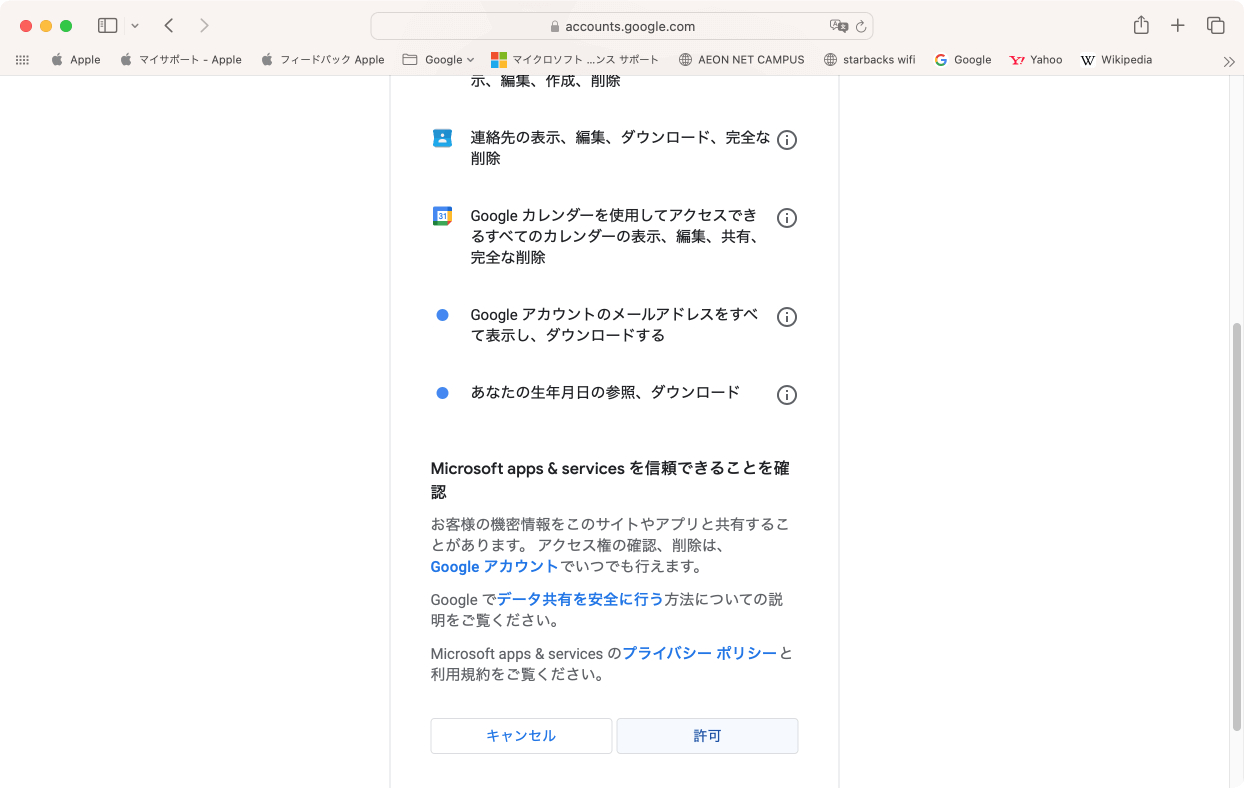
Task: Show the tab overview icon
Action: [x=1216, y=26]
